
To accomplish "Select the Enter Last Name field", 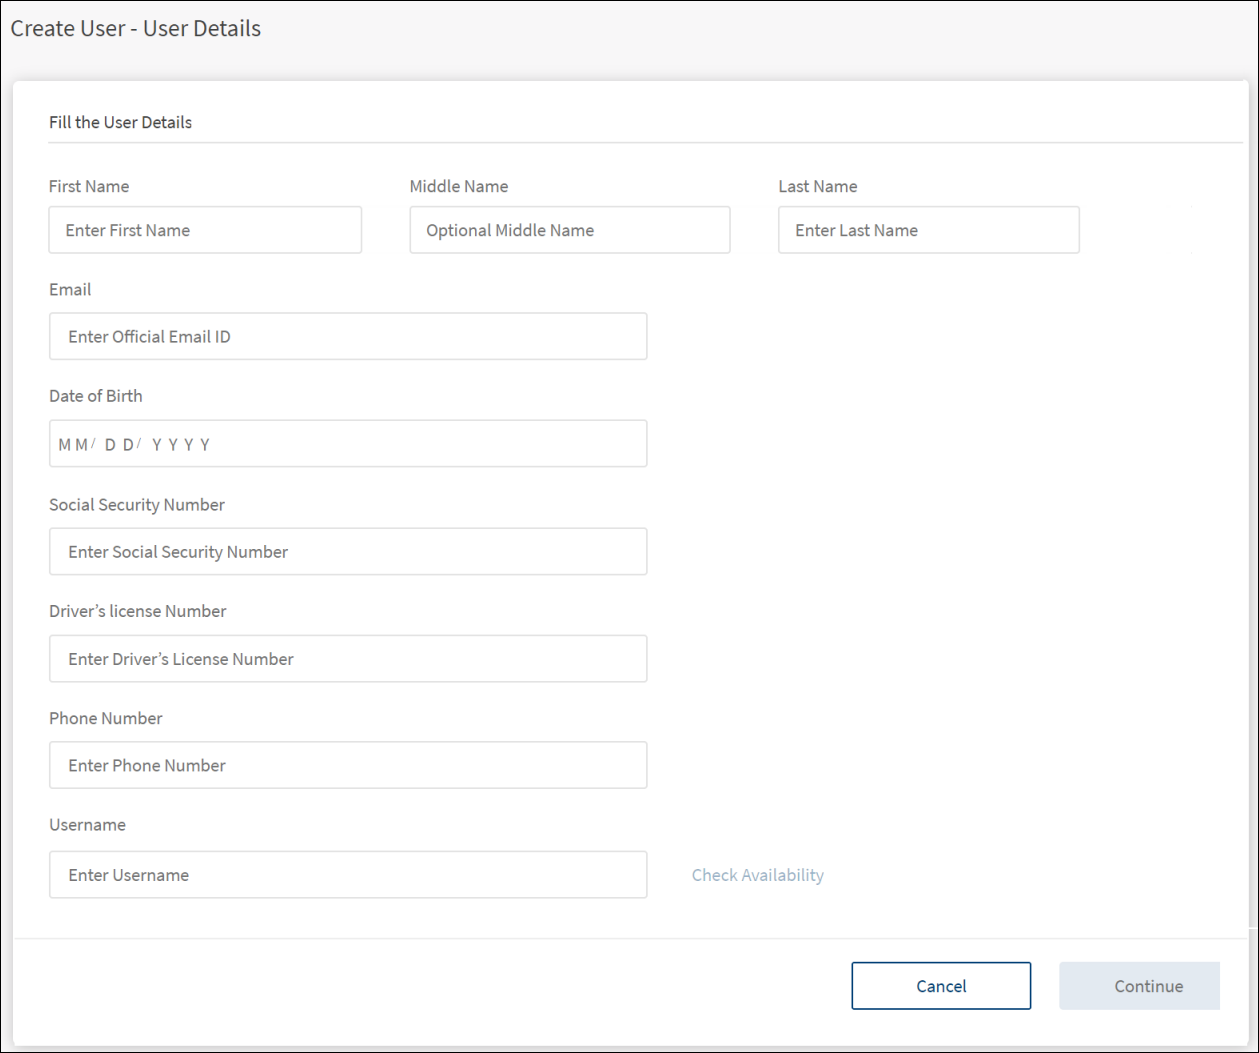I will 928,230.
